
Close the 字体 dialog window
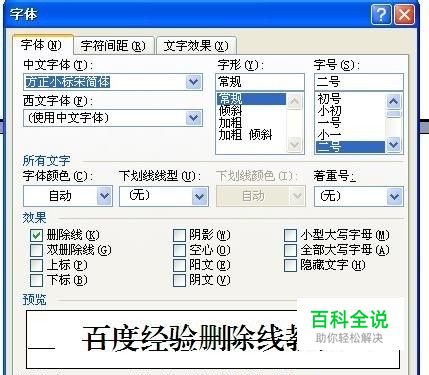404,15
